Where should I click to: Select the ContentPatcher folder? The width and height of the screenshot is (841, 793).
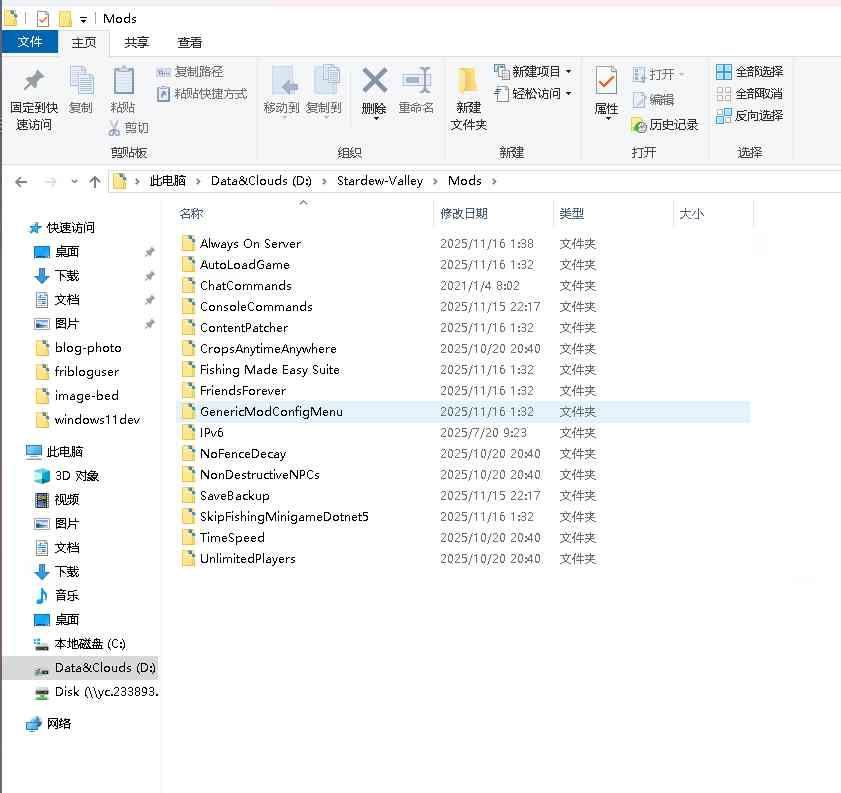click(x=243, y=328)
